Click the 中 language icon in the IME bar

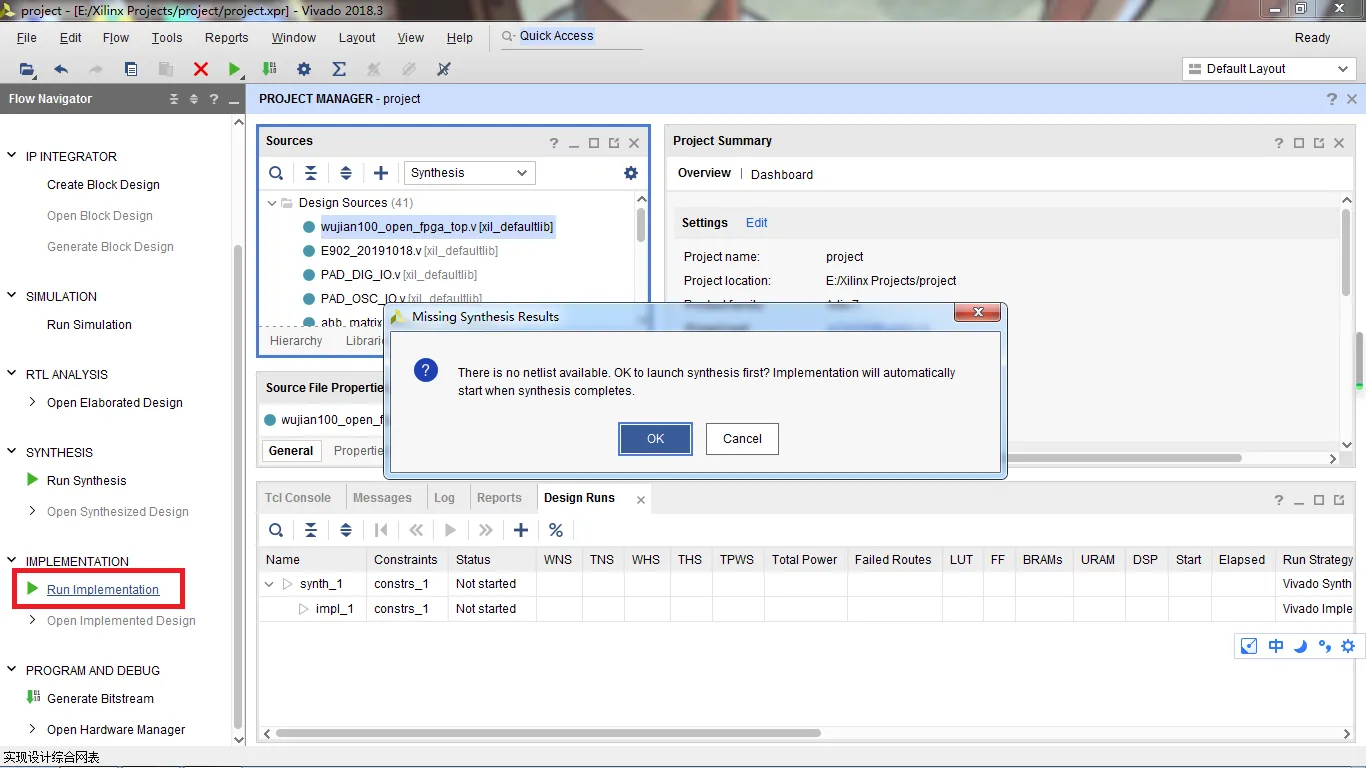pyautogui.click(x=1276, y=646)
